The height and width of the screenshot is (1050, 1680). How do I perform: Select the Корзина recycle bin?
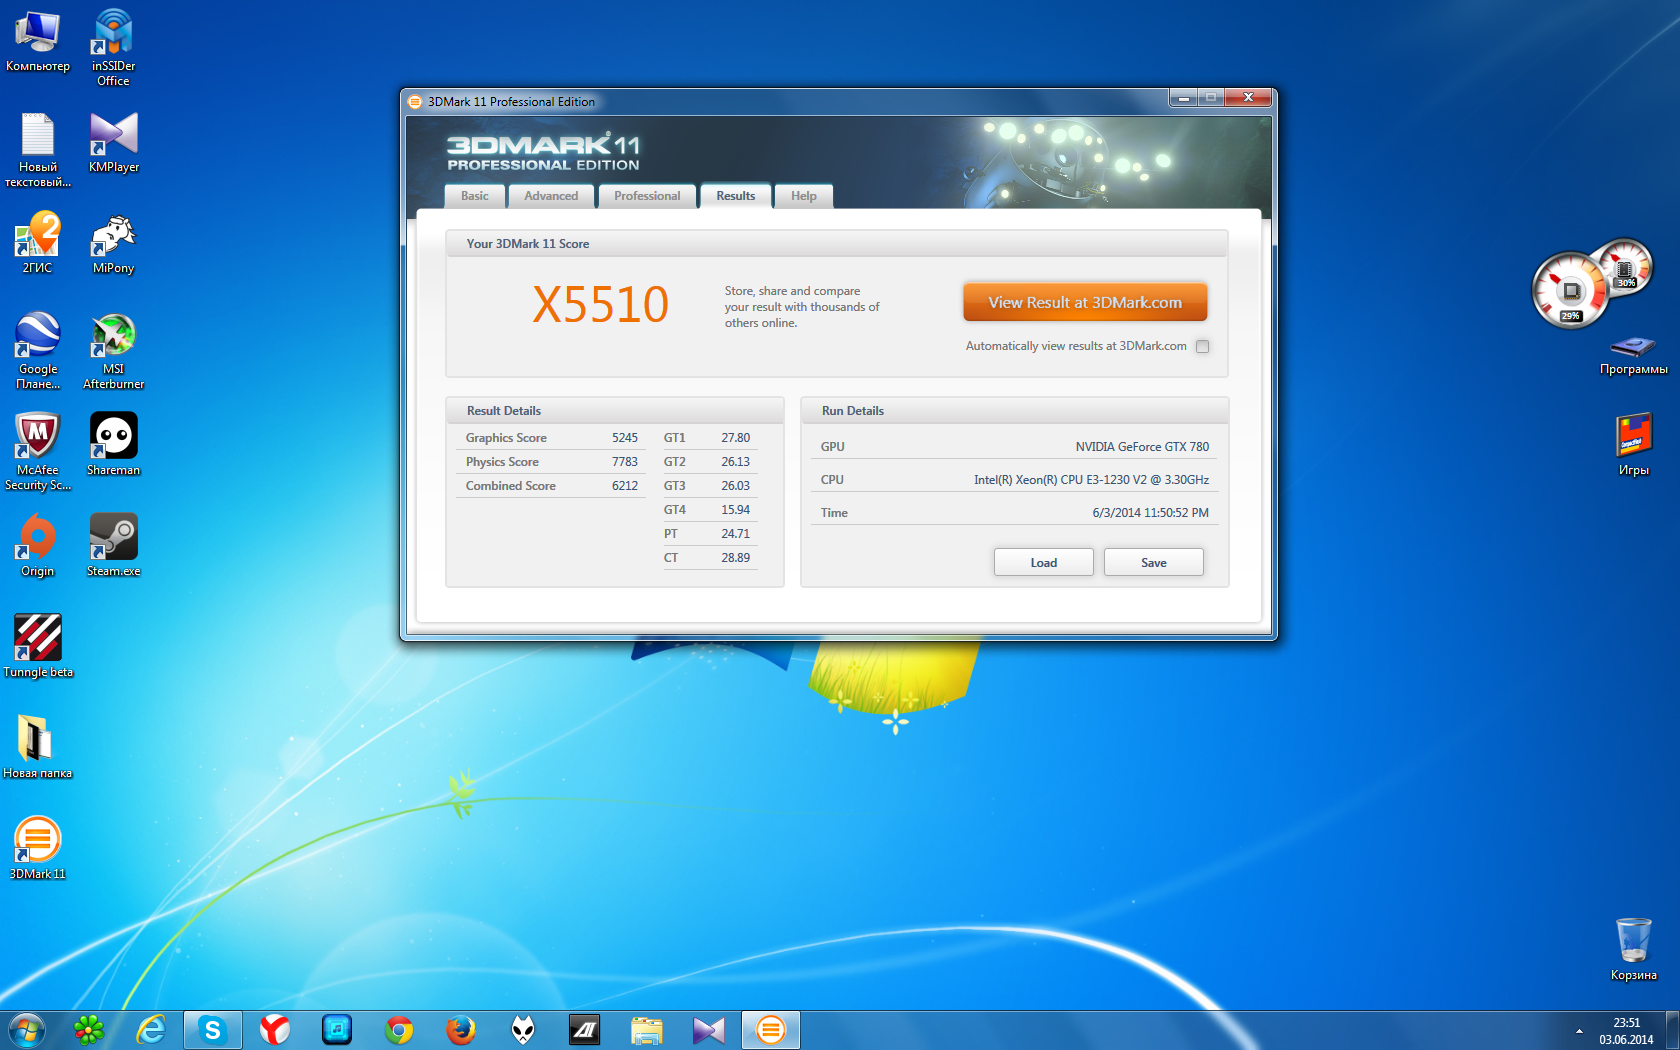tap(1633, 950)
